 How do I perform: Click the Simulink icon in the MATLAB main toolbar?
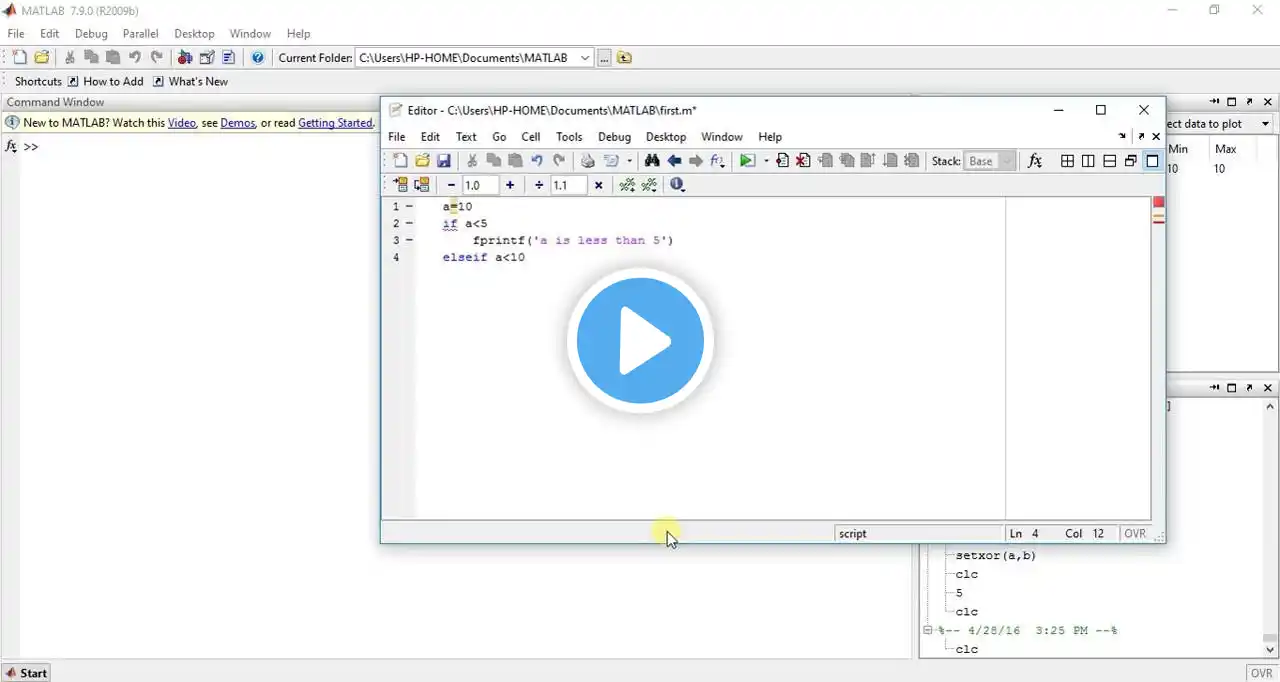[x=185, y=58]
